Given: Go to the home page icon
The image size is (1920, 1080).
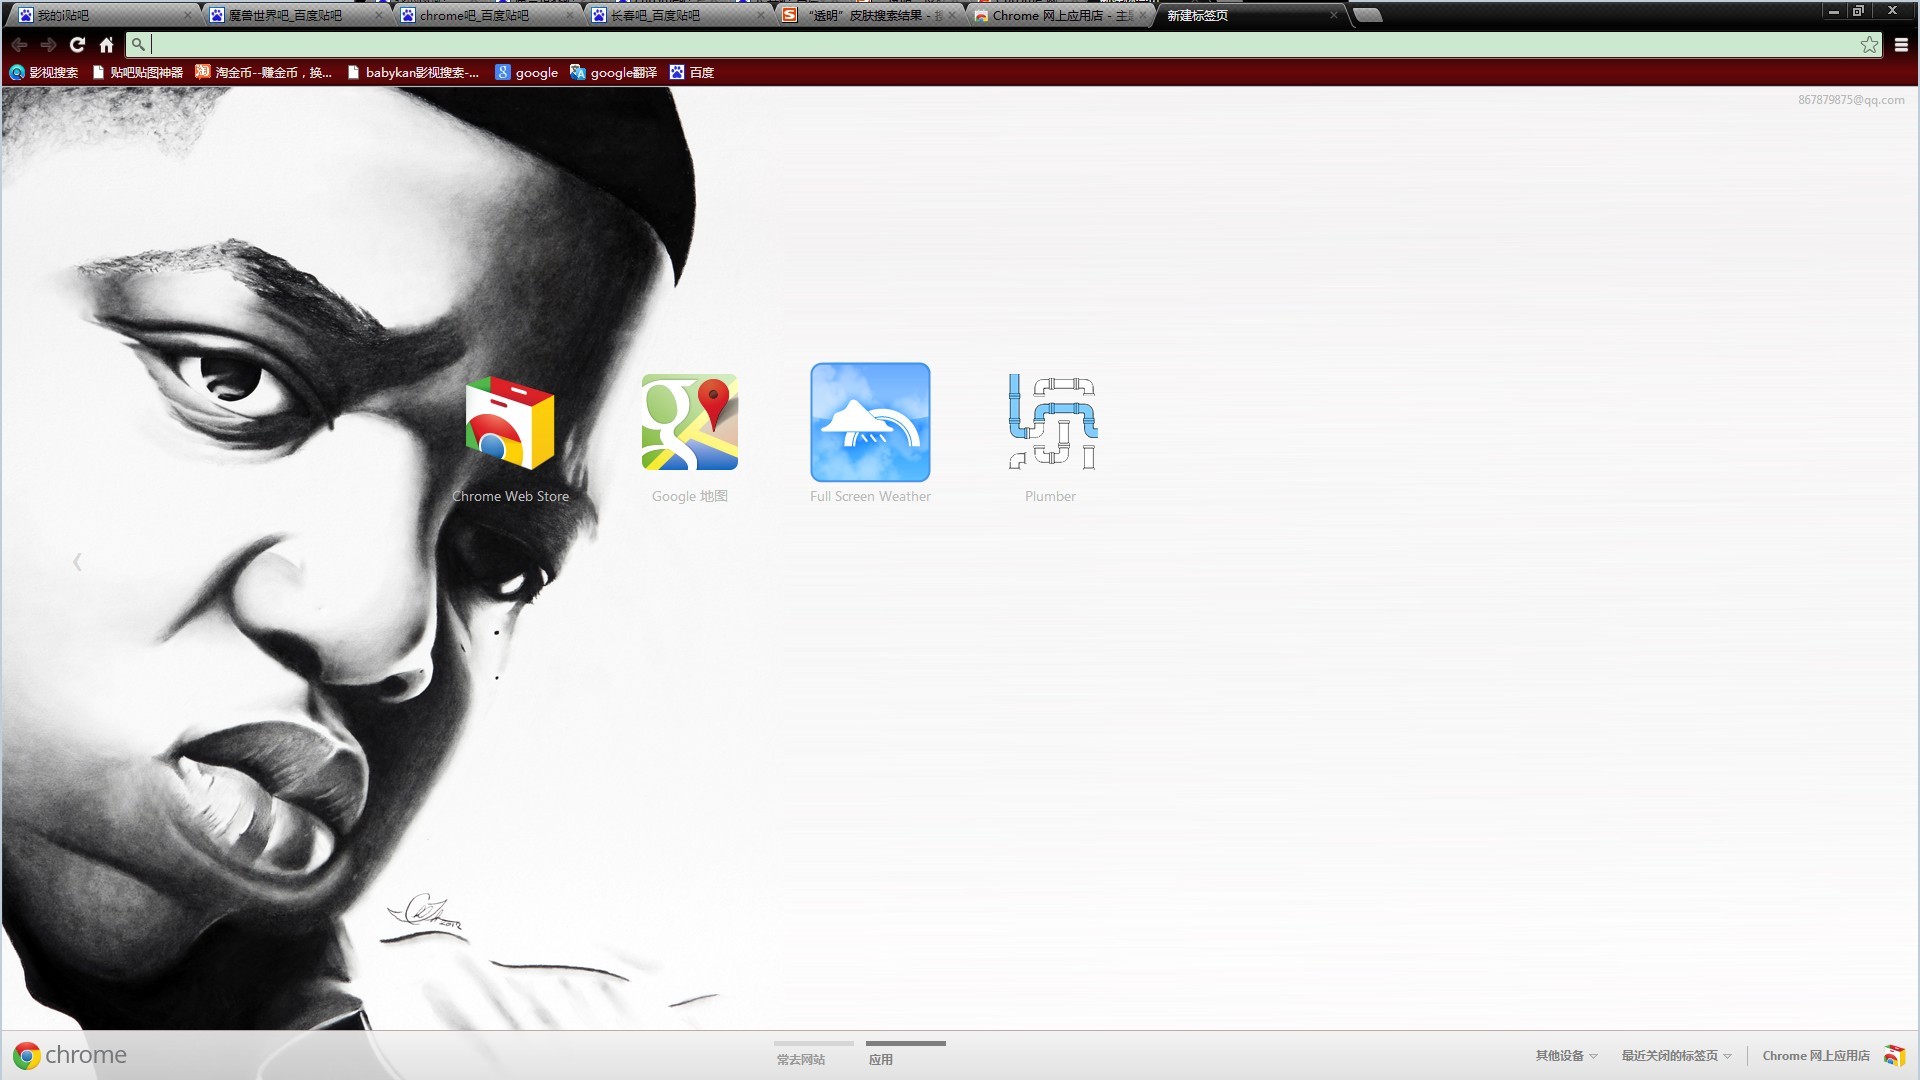Looking at the screenshot, I should 106,44.
